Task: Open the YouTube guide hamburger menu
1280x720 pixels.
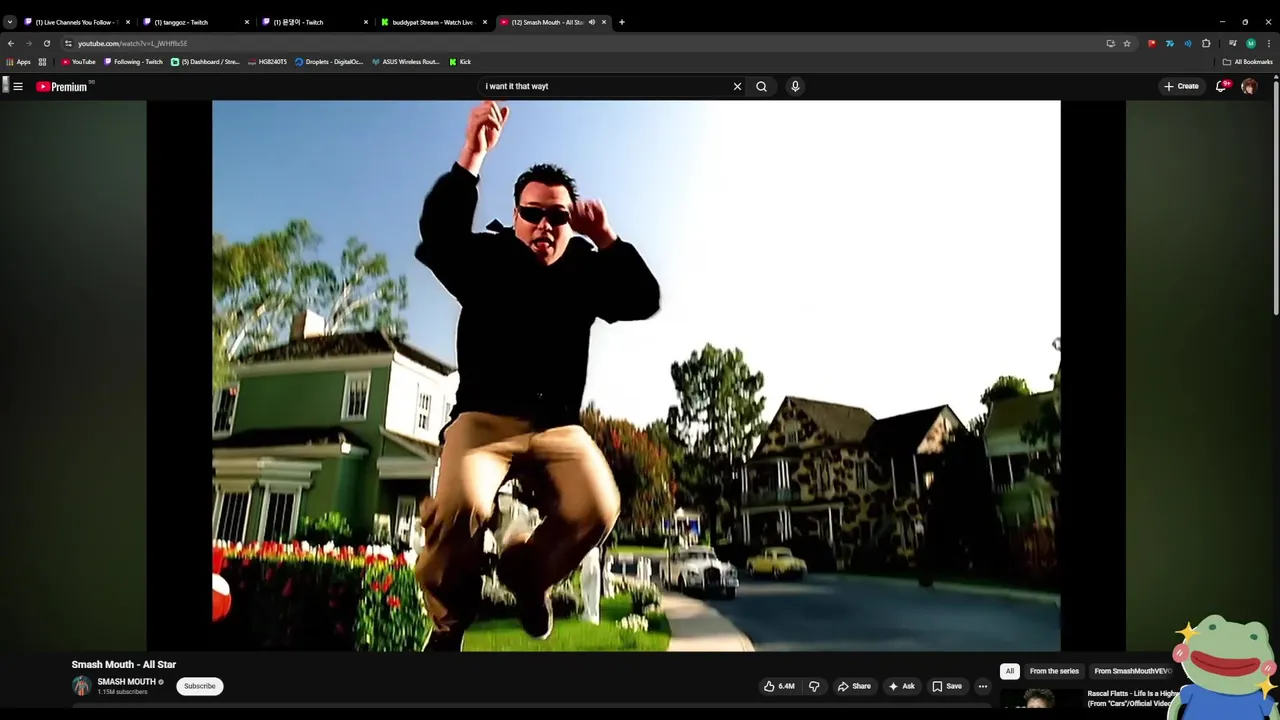Action: tap(18, 86)
